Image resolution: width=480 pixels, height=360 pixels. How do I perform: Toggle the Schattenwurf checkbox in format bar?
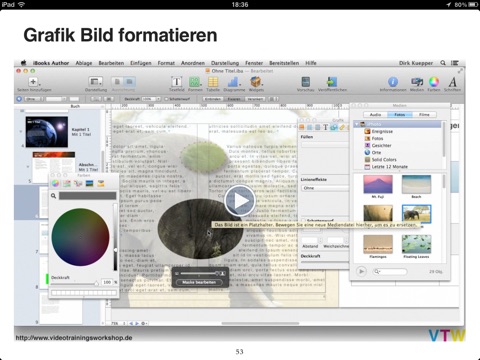pyautogui.click(x=166, y=99)
